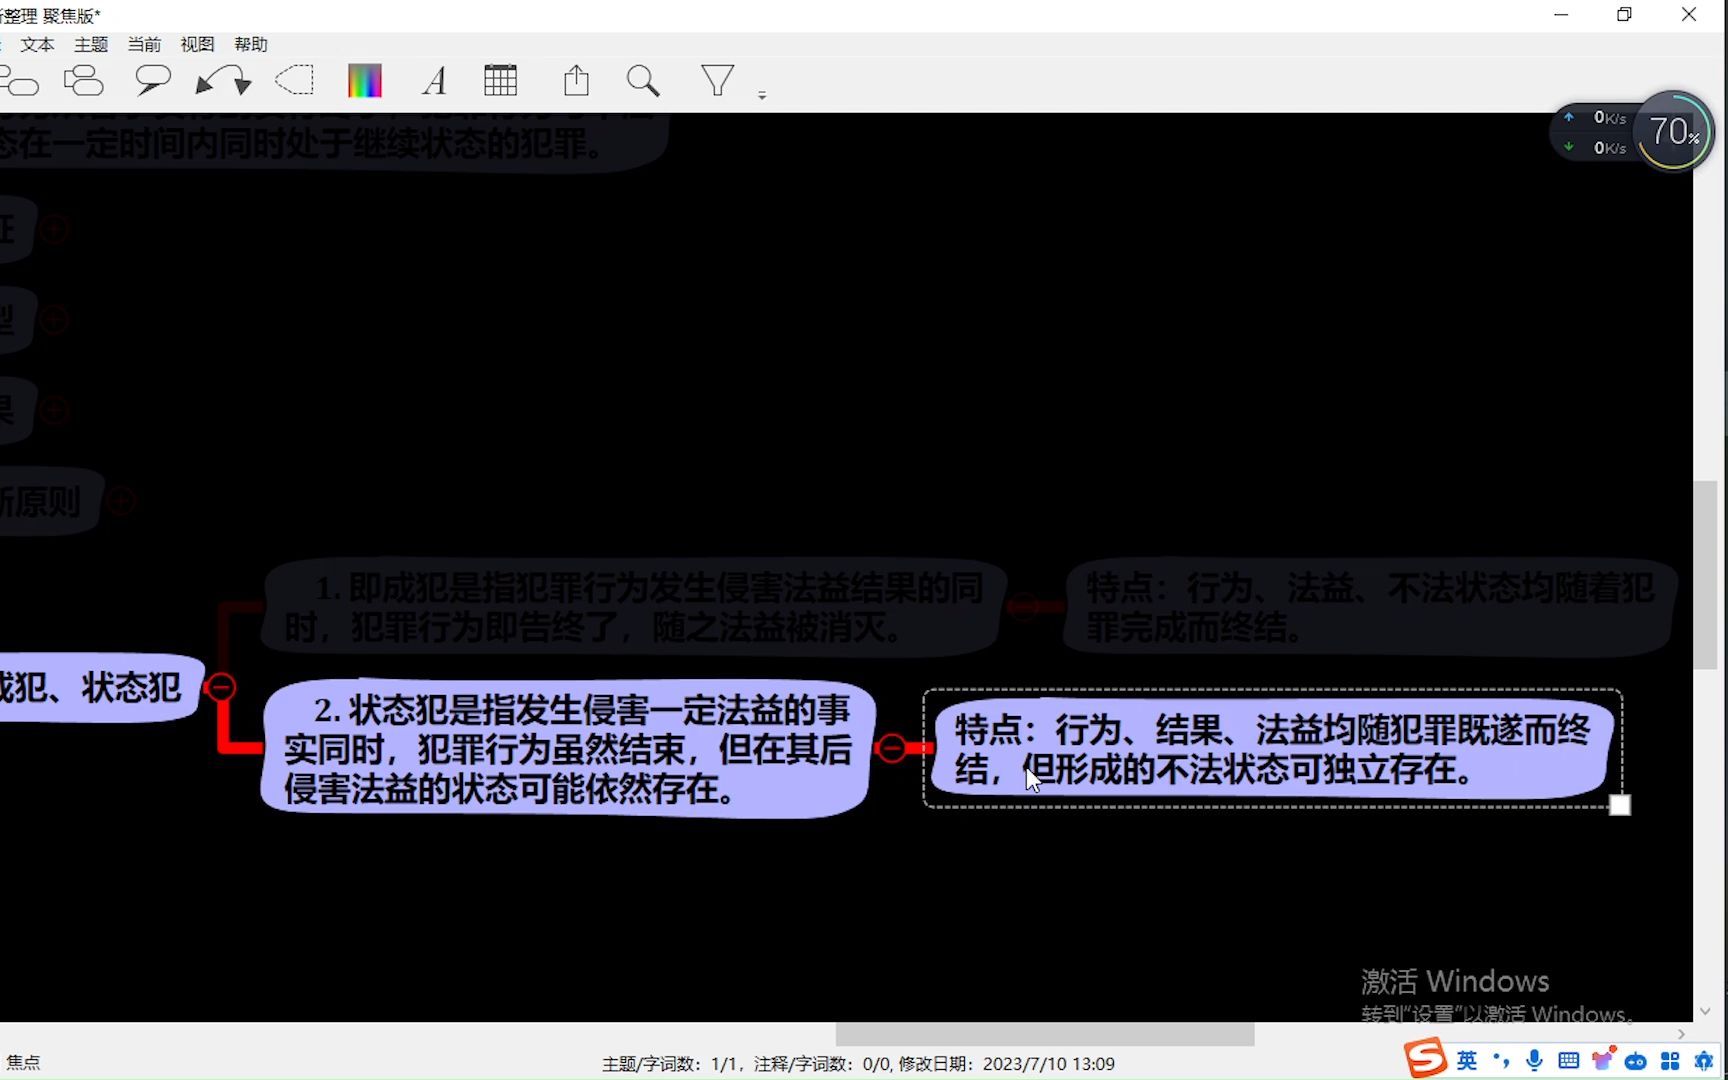Collapse the 2. 状态犯 topic's children

tap(891, 748)
